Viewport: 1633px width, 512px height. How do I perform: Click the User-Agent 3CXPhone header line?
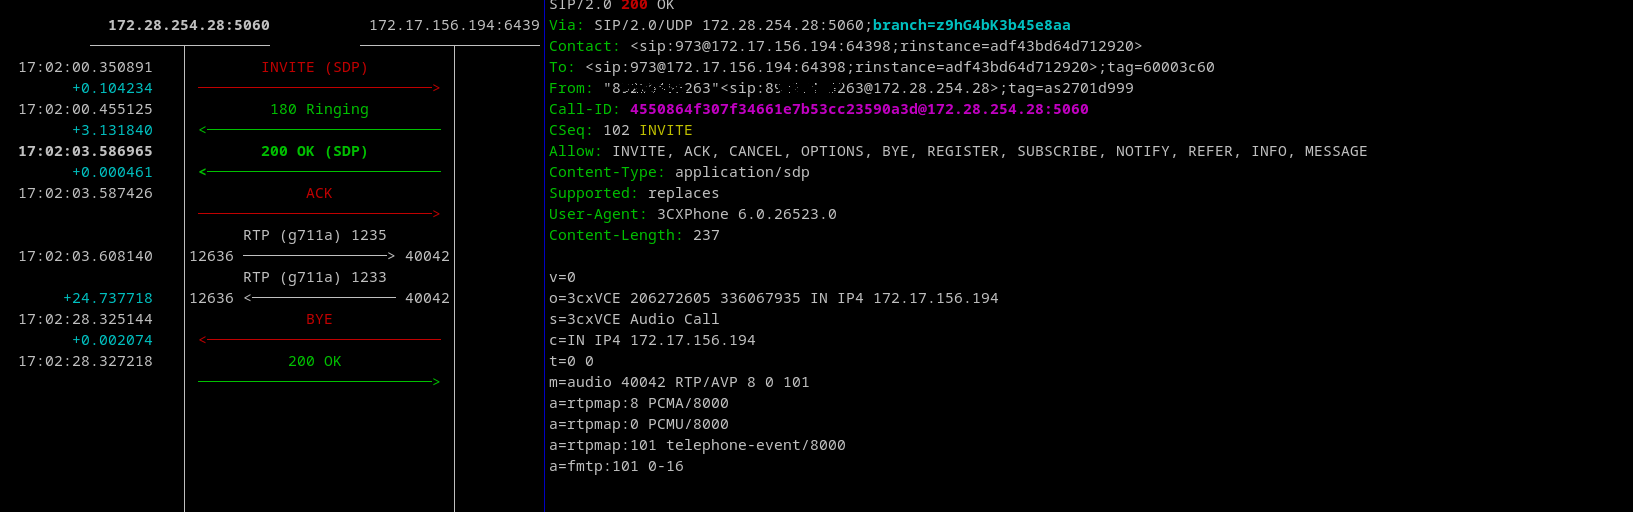692,215
